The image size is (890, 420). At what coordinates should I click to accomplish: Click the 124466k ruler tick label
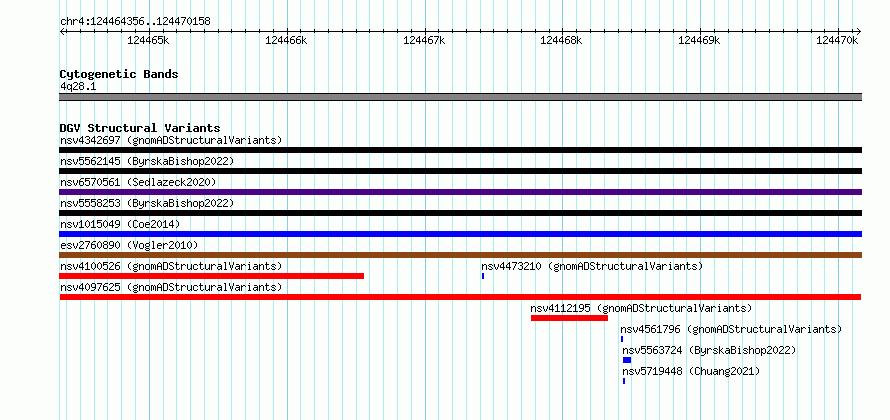[286, 40]
